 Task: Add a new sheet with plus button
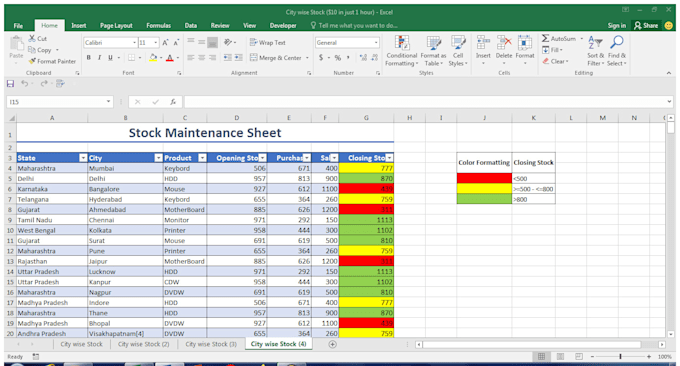pyautogui.click(x=333, y=344)
